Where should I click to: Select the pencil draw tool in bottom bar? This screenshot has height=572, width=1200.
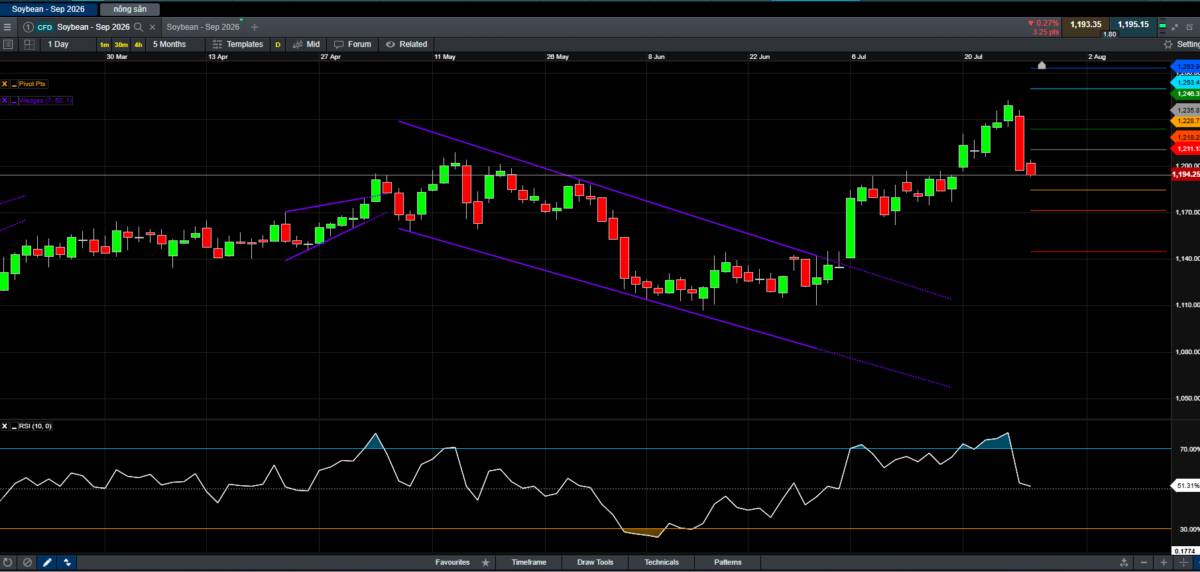46,563
